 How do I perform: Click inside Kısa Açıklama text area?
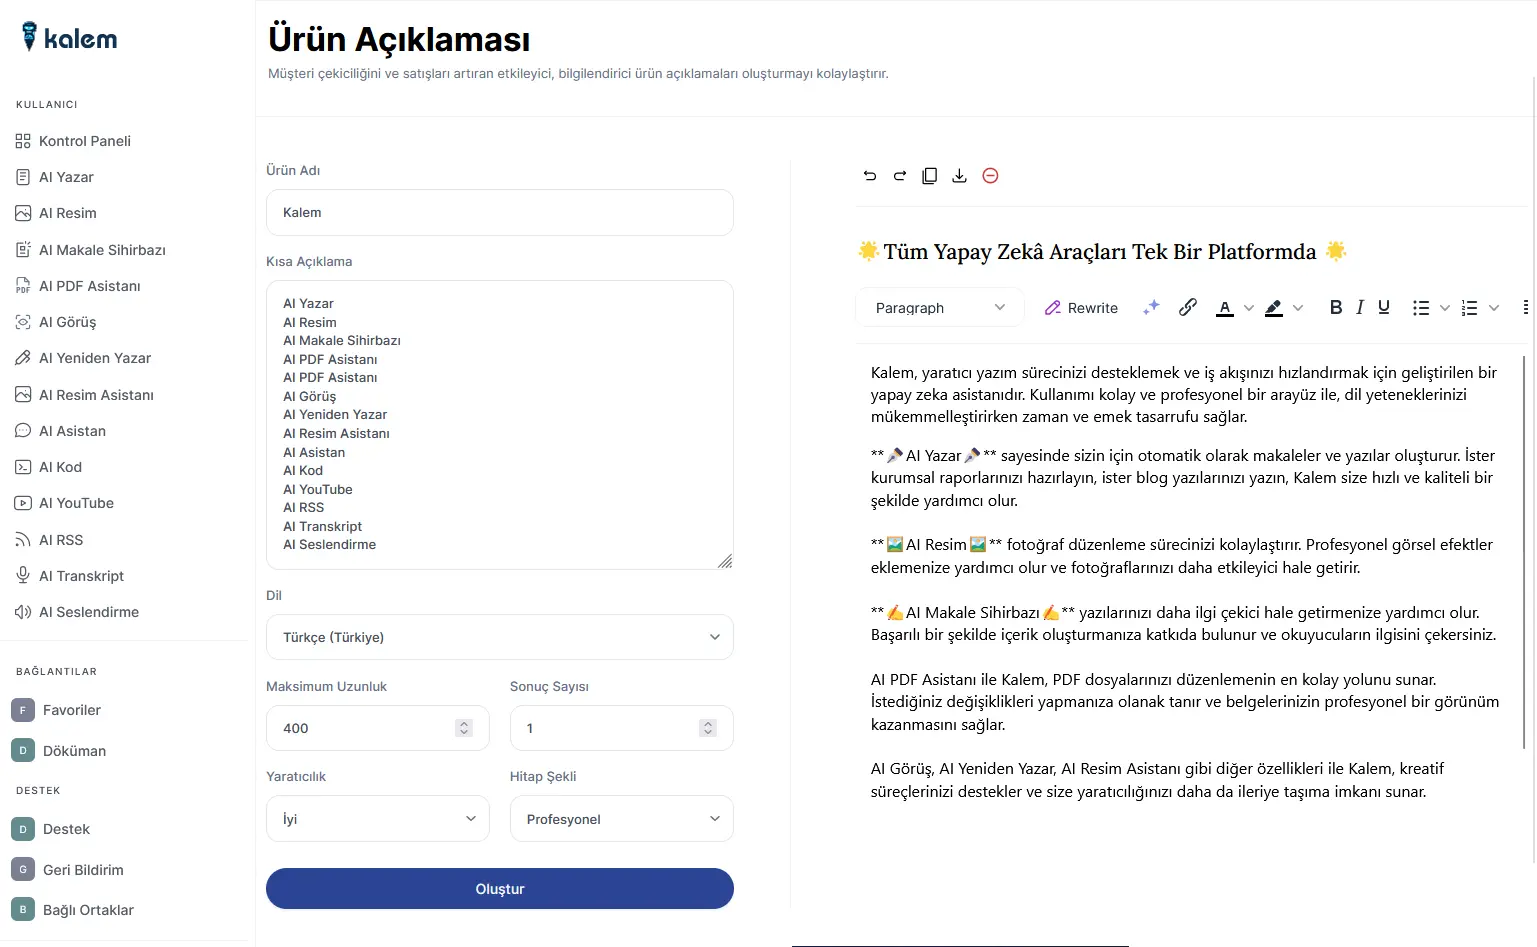[500, 425]
